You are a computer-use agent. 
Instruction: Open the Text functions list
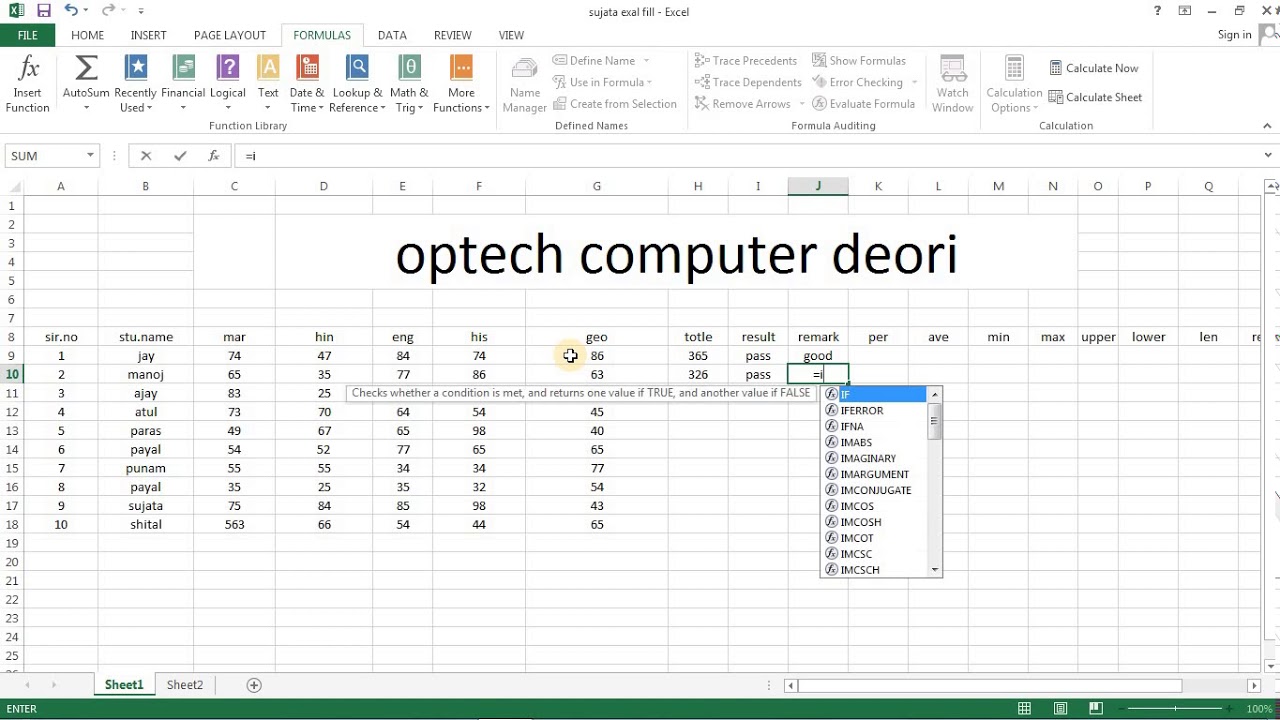tap(268, 85)
